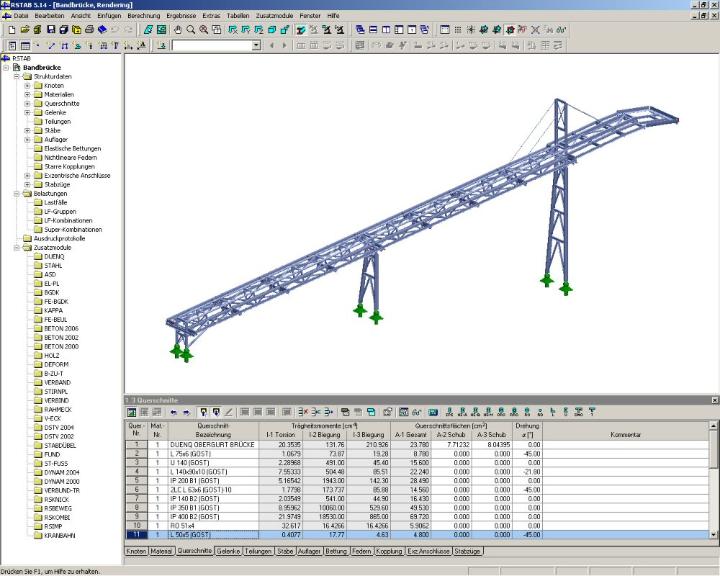720x576 pixels.
Task: Open the Ergebnisse menu
Action: click(x=181, y=16)
